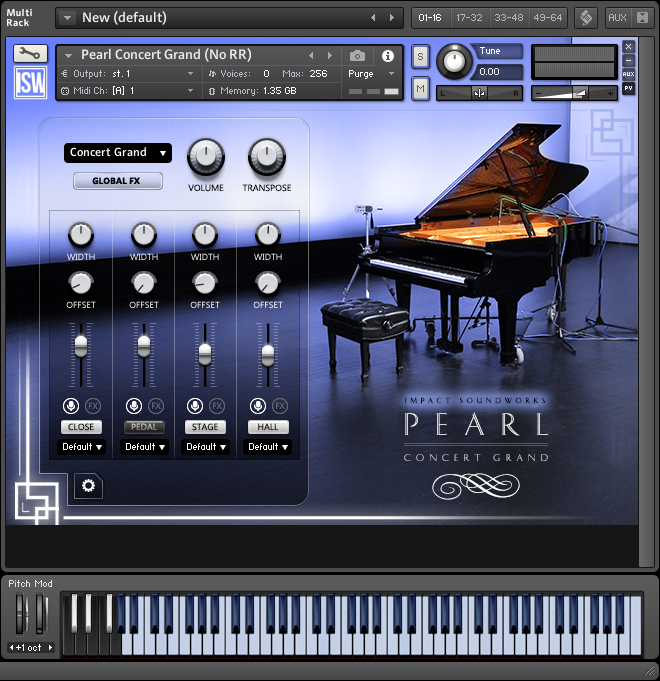
Task: Open the Default dropdown under STAGE
Action: tap(206, 447)
